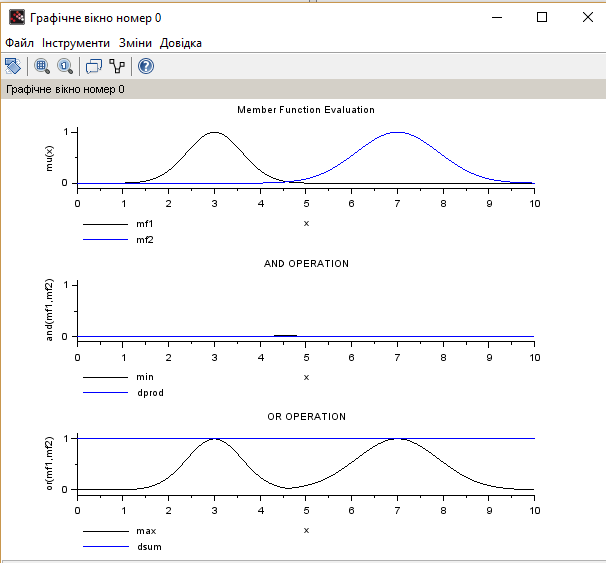The height and width of the screenshot is (563, 606).
Task: Click the 'Графічне вікно номер 0' info bar
Action: pos(303,89)
